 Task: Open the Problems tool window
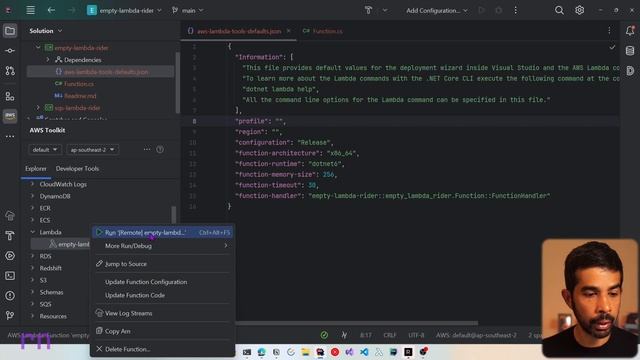(10, 296)
